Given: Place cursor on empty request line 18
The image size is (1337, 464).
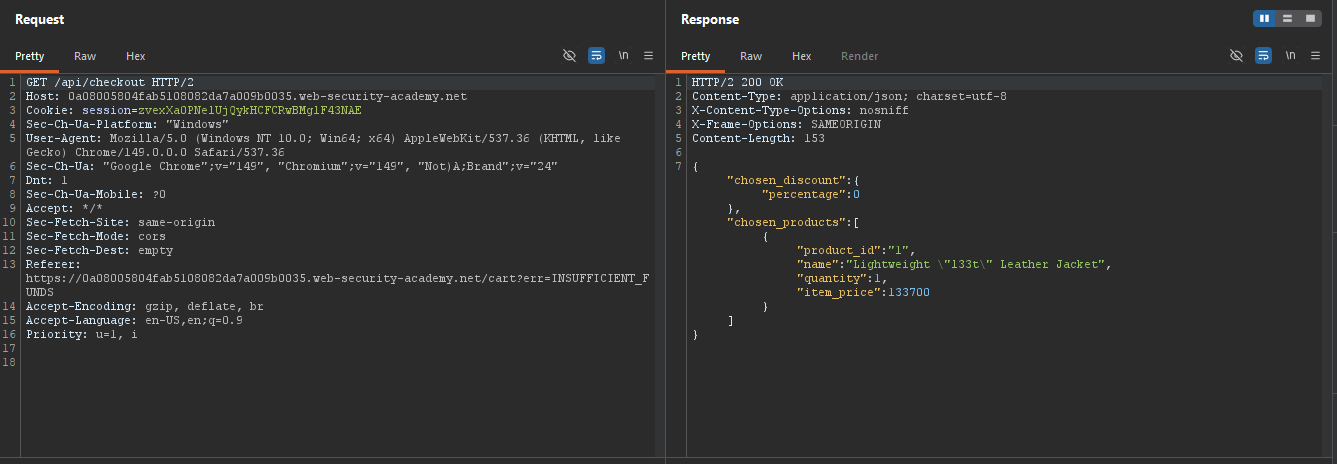Looking at the screenshot, I should point(340,362).
